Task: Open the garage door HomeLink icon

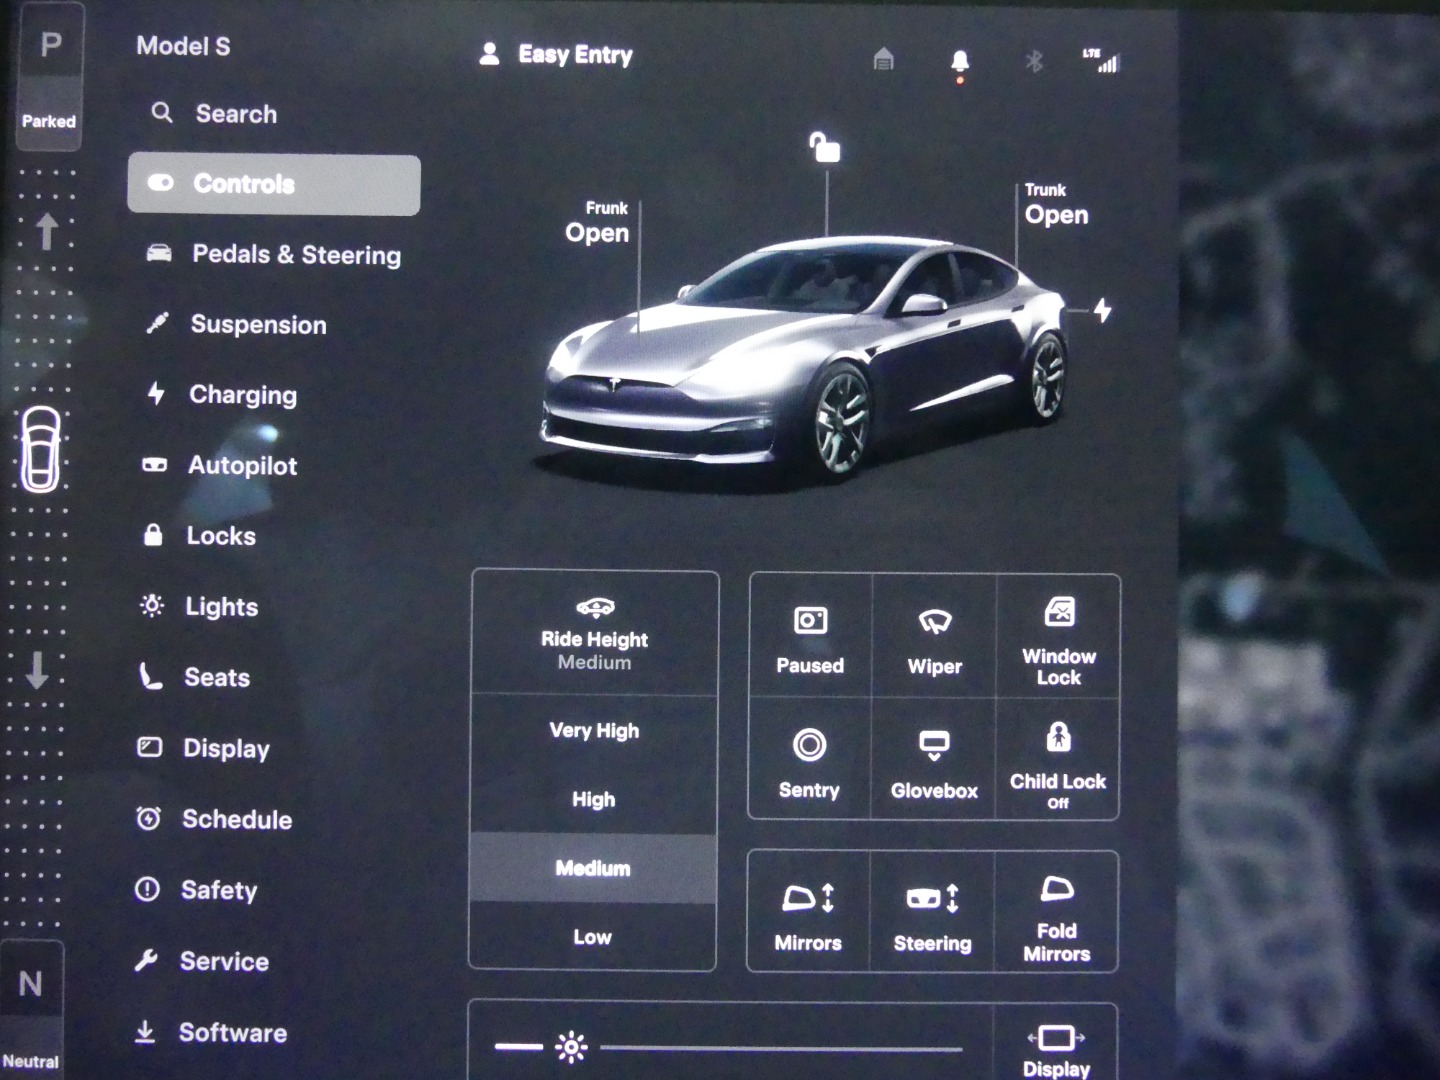Action: [883, 60]
